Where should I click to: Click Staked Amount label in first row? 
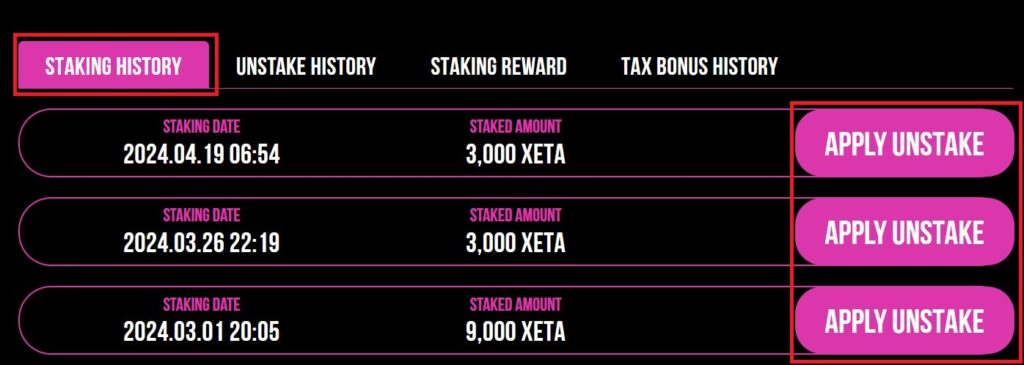[x=515, y=126]
